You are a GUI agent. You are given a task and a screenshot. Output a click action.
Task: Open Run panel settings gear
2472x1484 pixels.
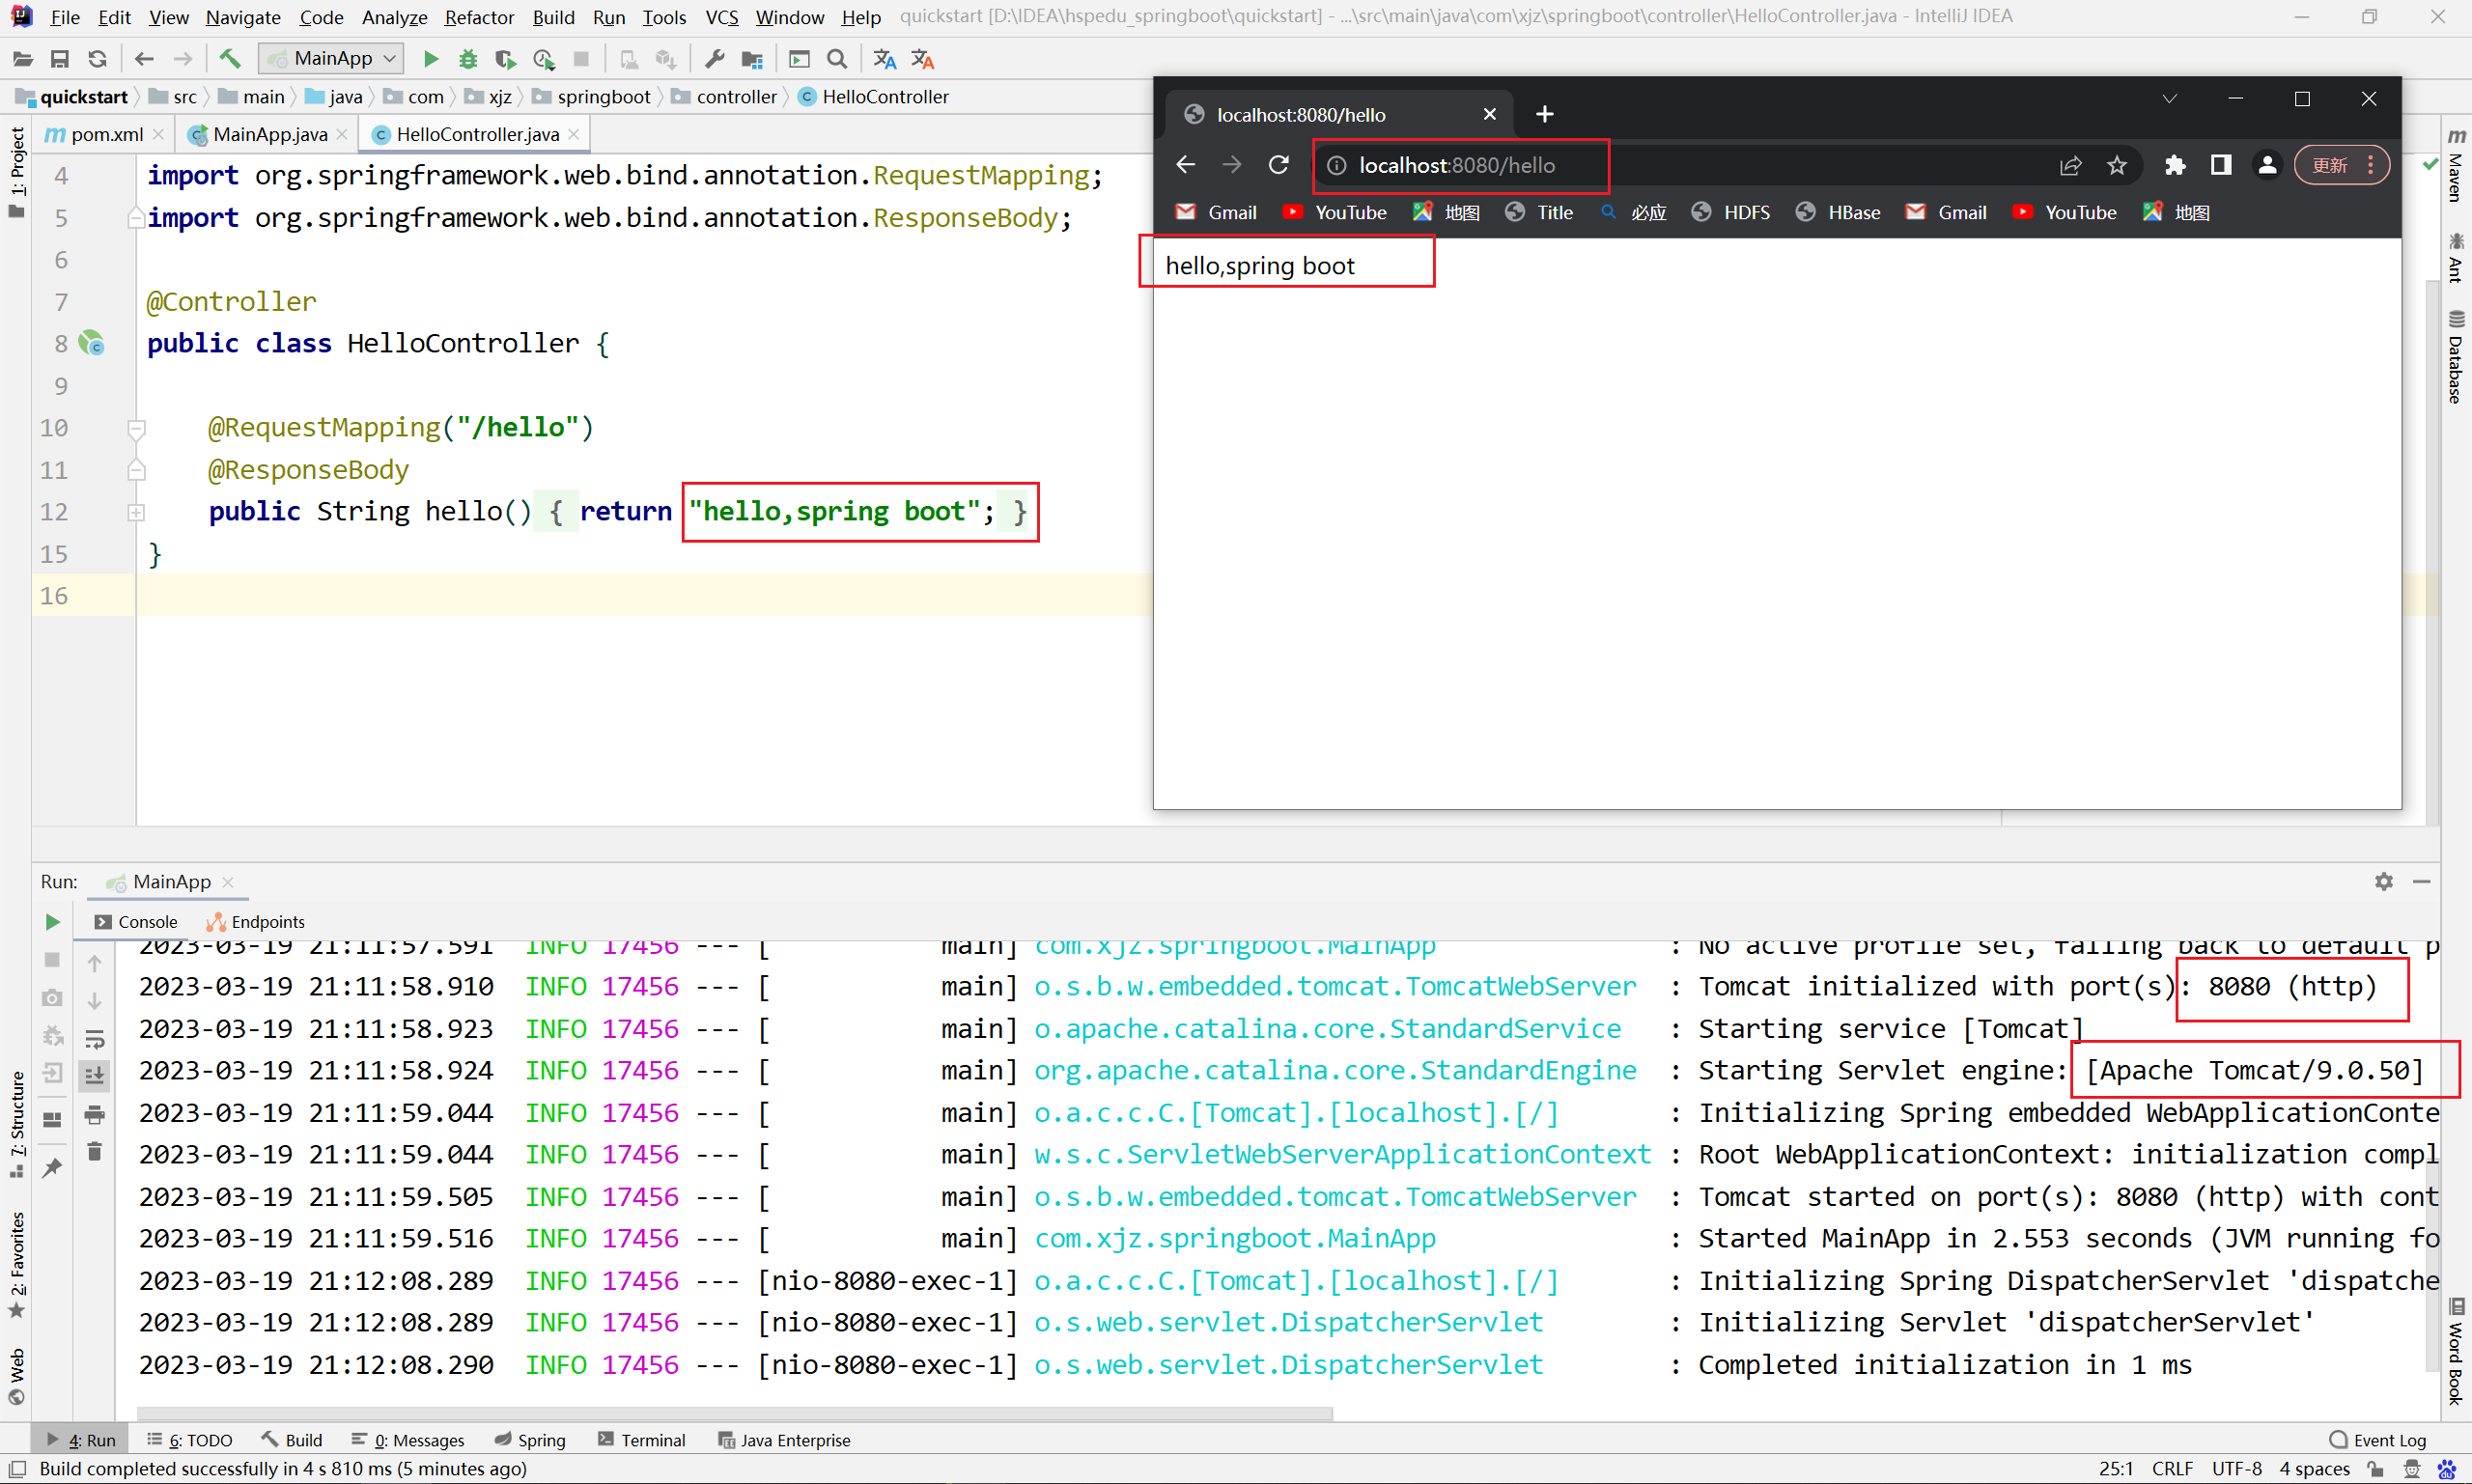(x=2384, y=881)
